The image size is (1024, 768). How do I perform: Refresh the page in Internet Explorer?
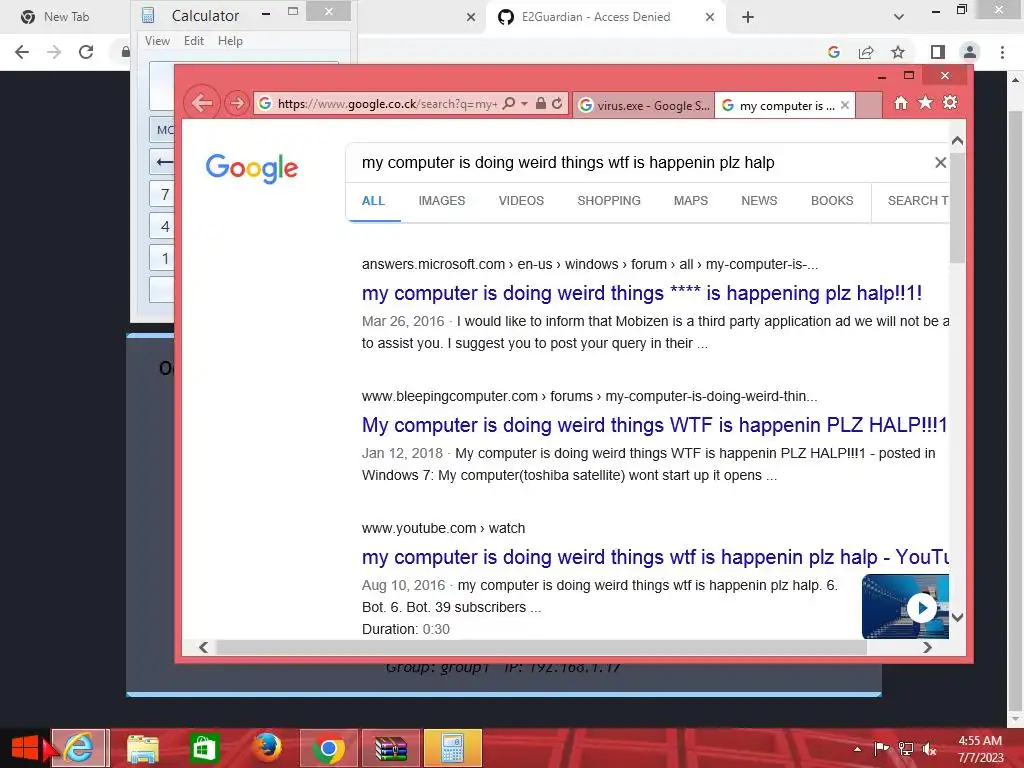[x=557, y=103]
